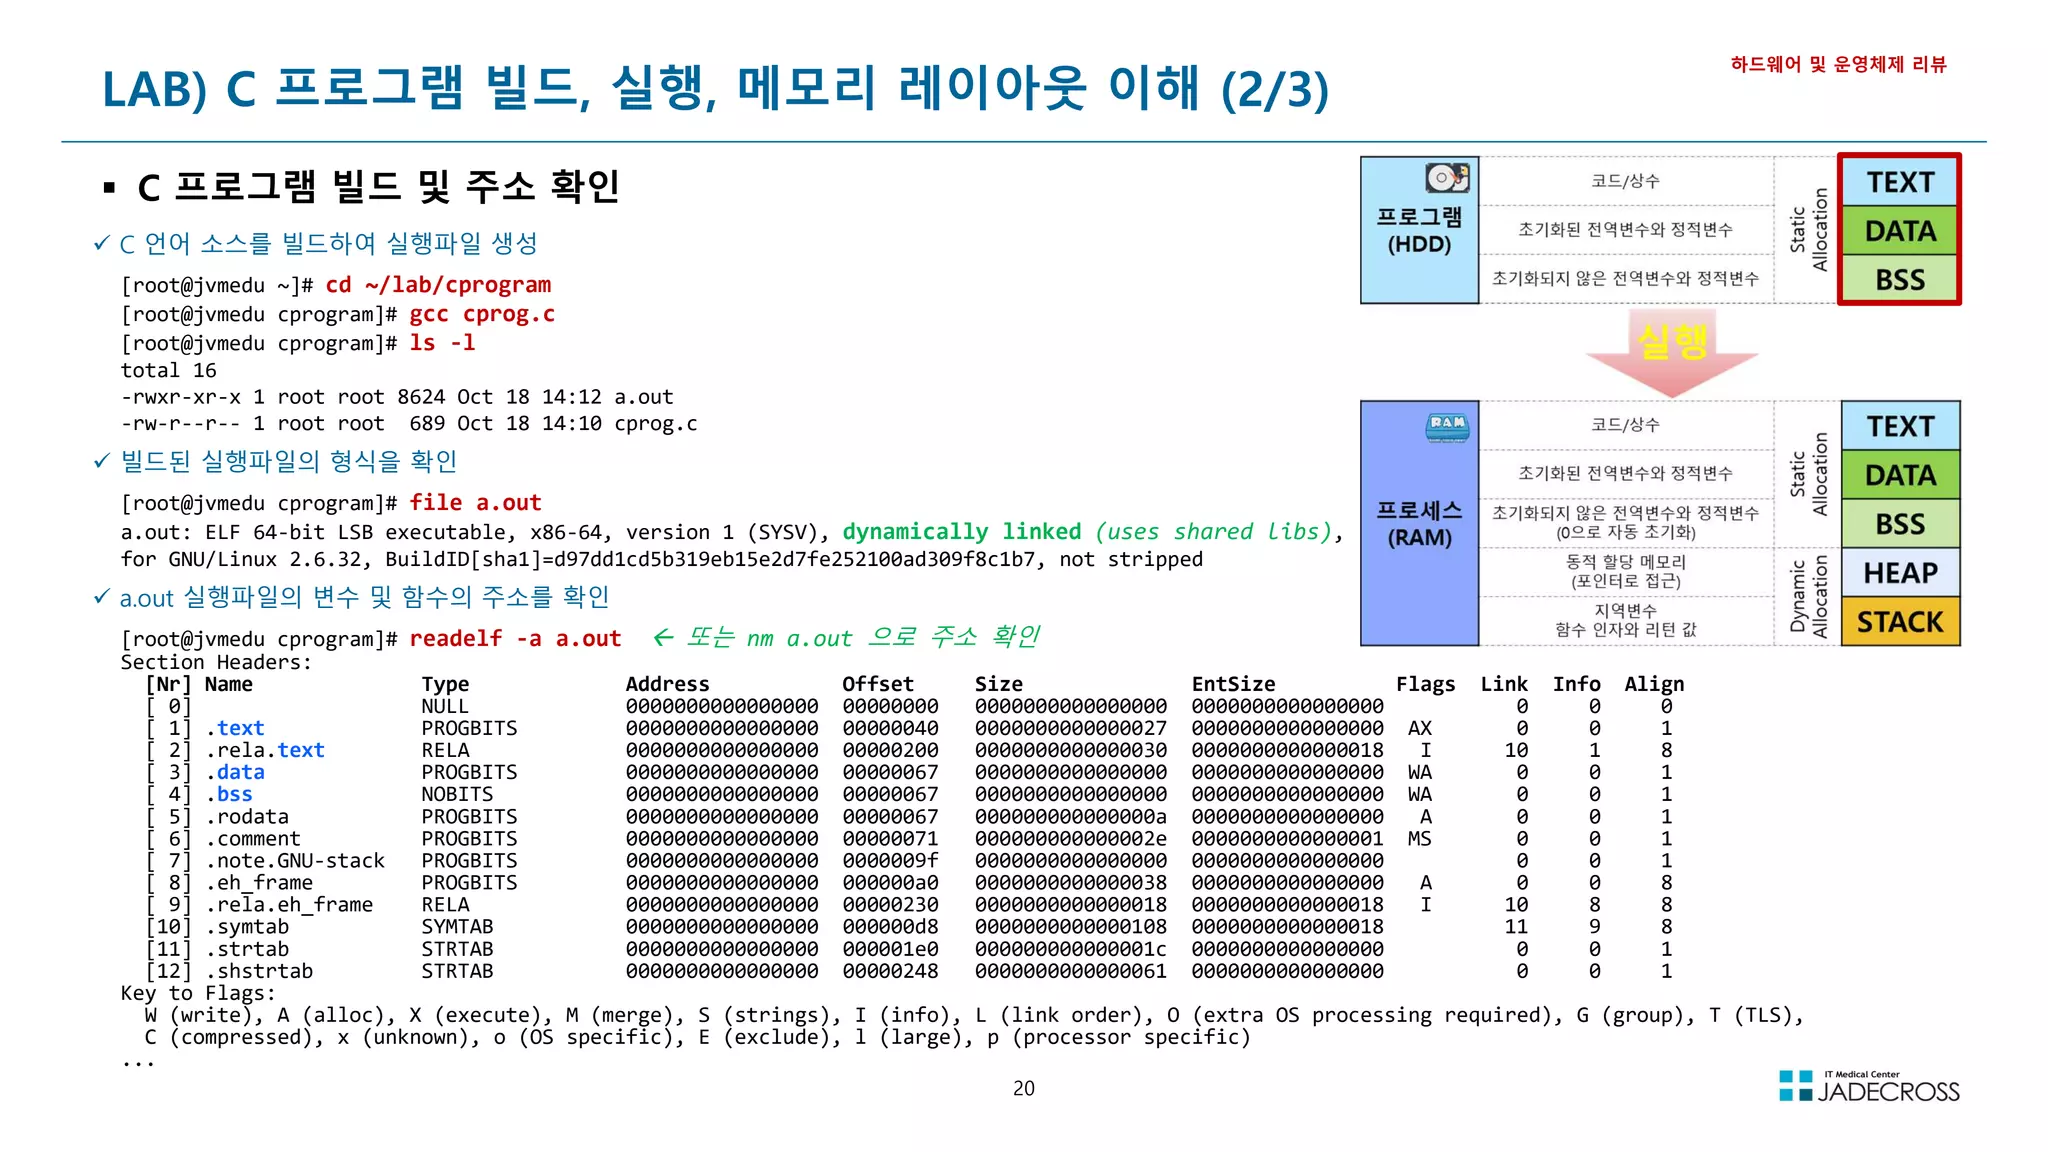Click the 'Align' column header

pos(1654,684)
